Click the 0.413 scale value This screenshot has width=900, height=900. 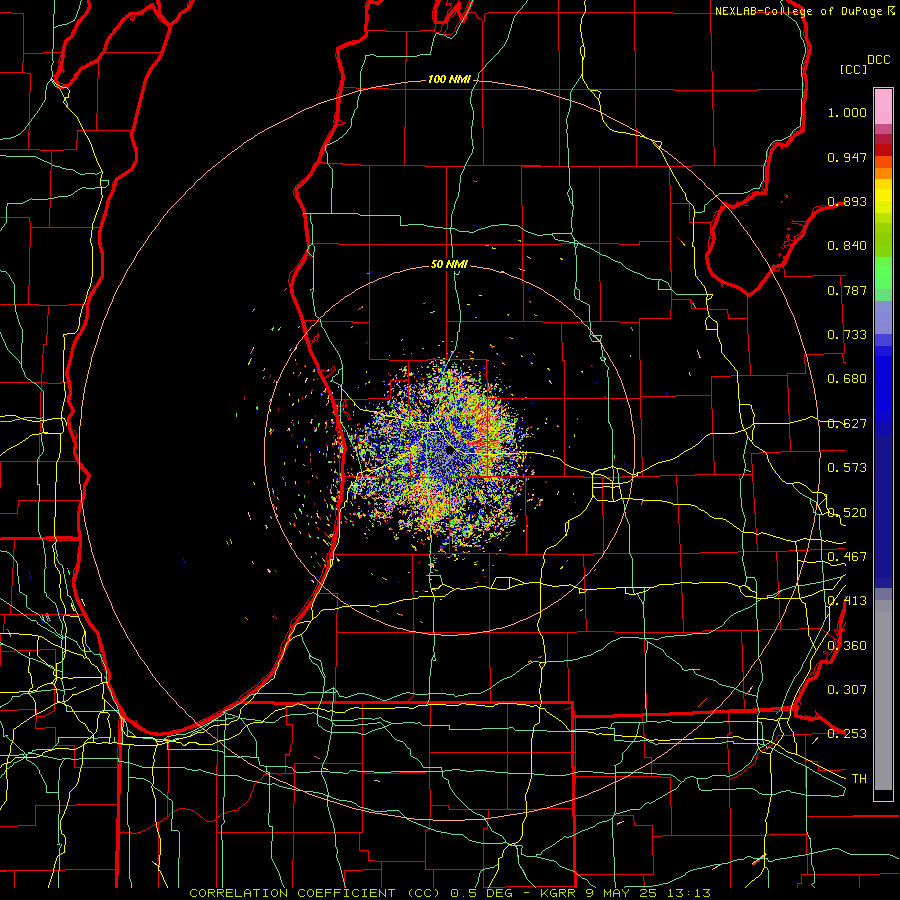click(847, 601)
